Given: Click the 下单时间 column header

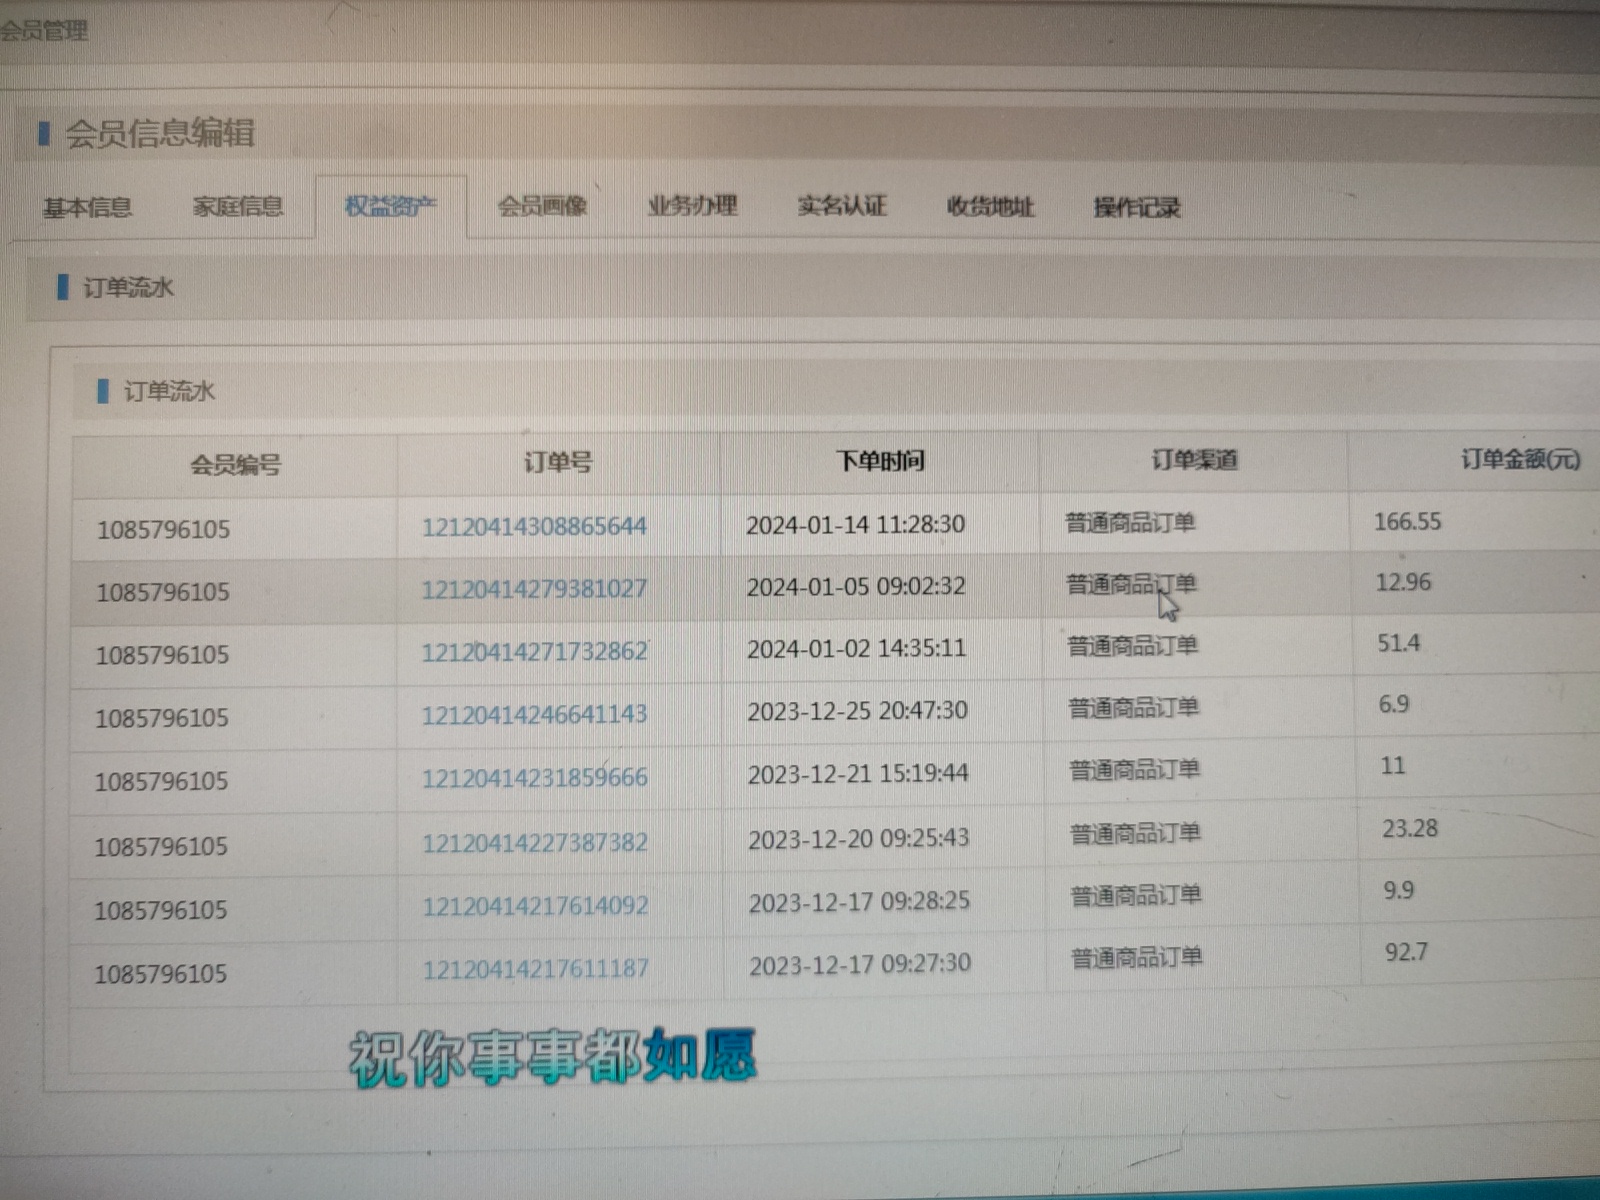Looking at the screenshot, I should (x=880, y=461).
